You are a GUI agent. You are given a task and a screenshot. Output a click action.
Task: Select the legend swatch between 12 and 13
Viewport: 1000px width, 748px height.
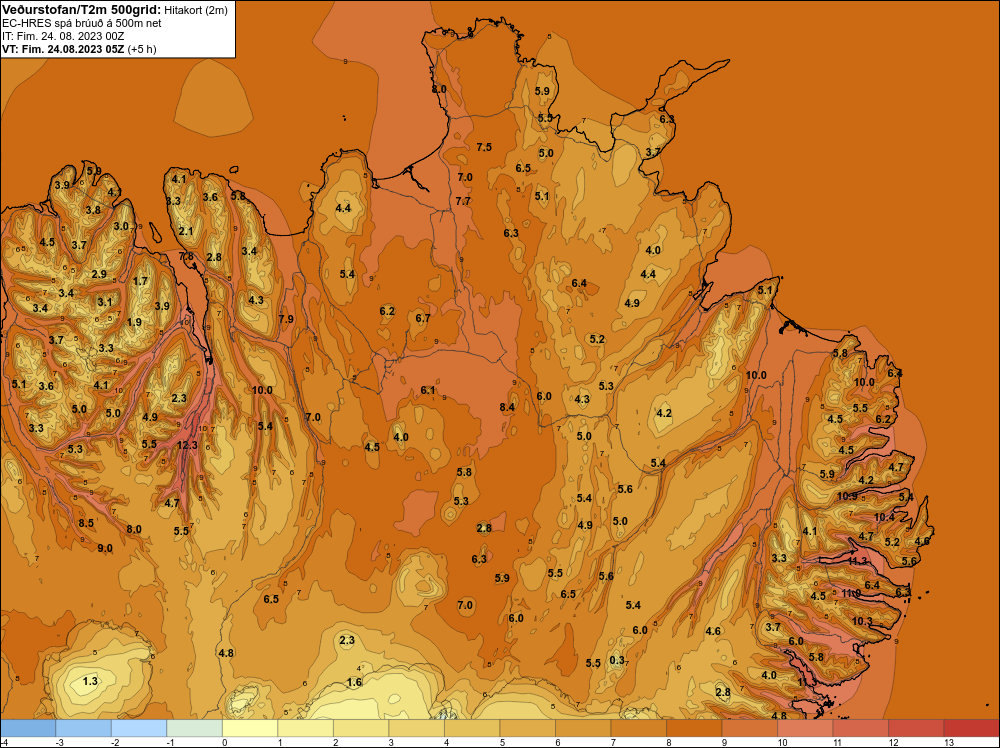916,728
